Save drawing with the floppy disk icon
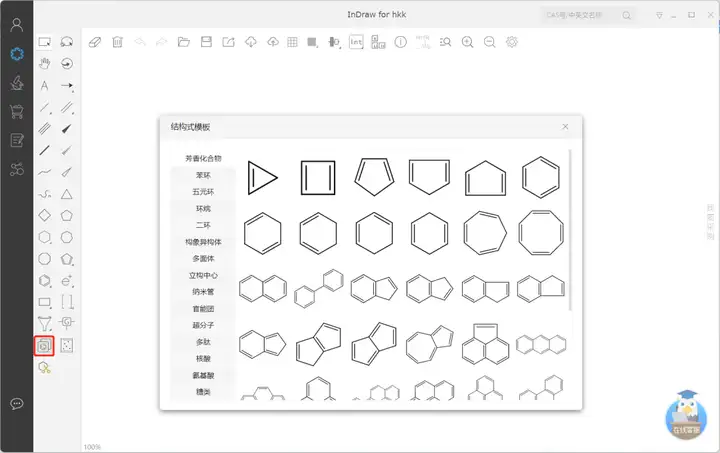 tap(206, 42)
